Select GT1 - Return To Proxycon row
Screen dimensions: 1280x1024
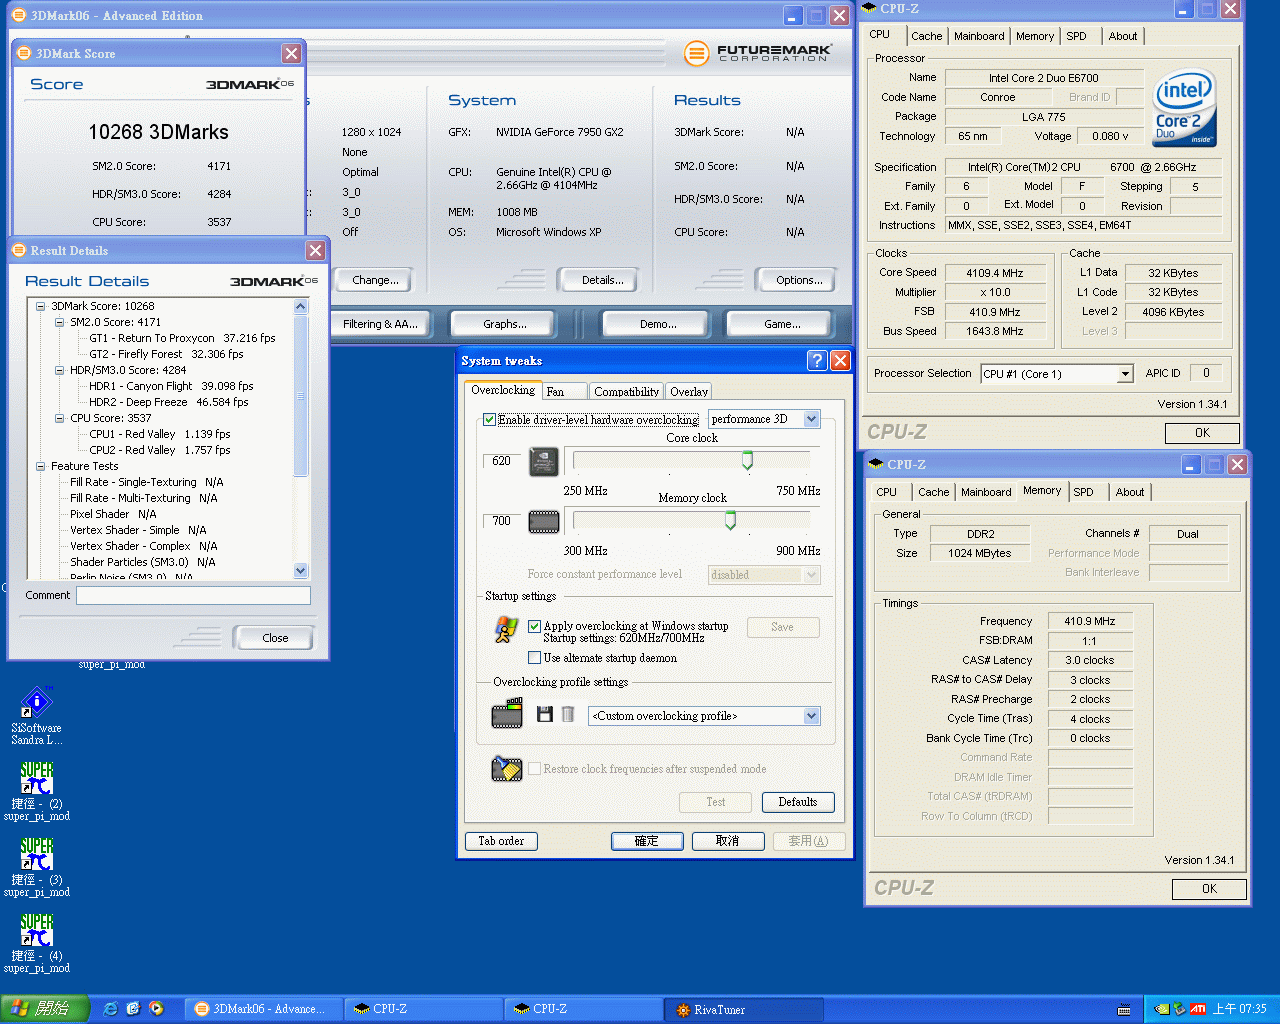(182, 338)
